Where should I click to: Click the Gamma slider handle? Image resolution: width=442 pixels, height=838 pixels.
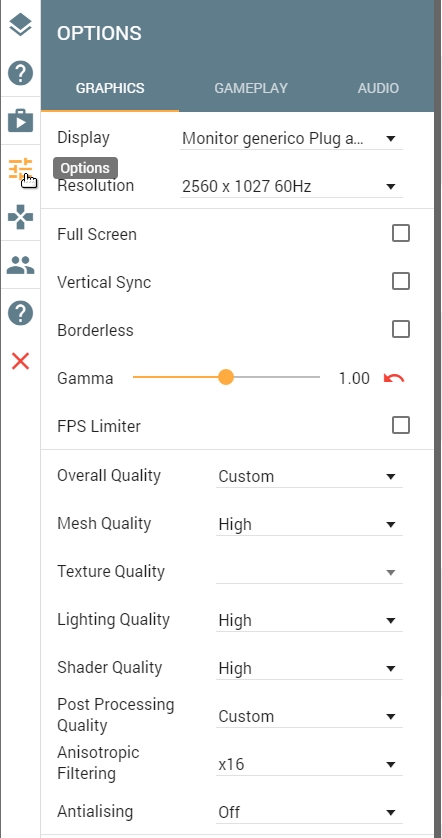click(x=226, y=377)
